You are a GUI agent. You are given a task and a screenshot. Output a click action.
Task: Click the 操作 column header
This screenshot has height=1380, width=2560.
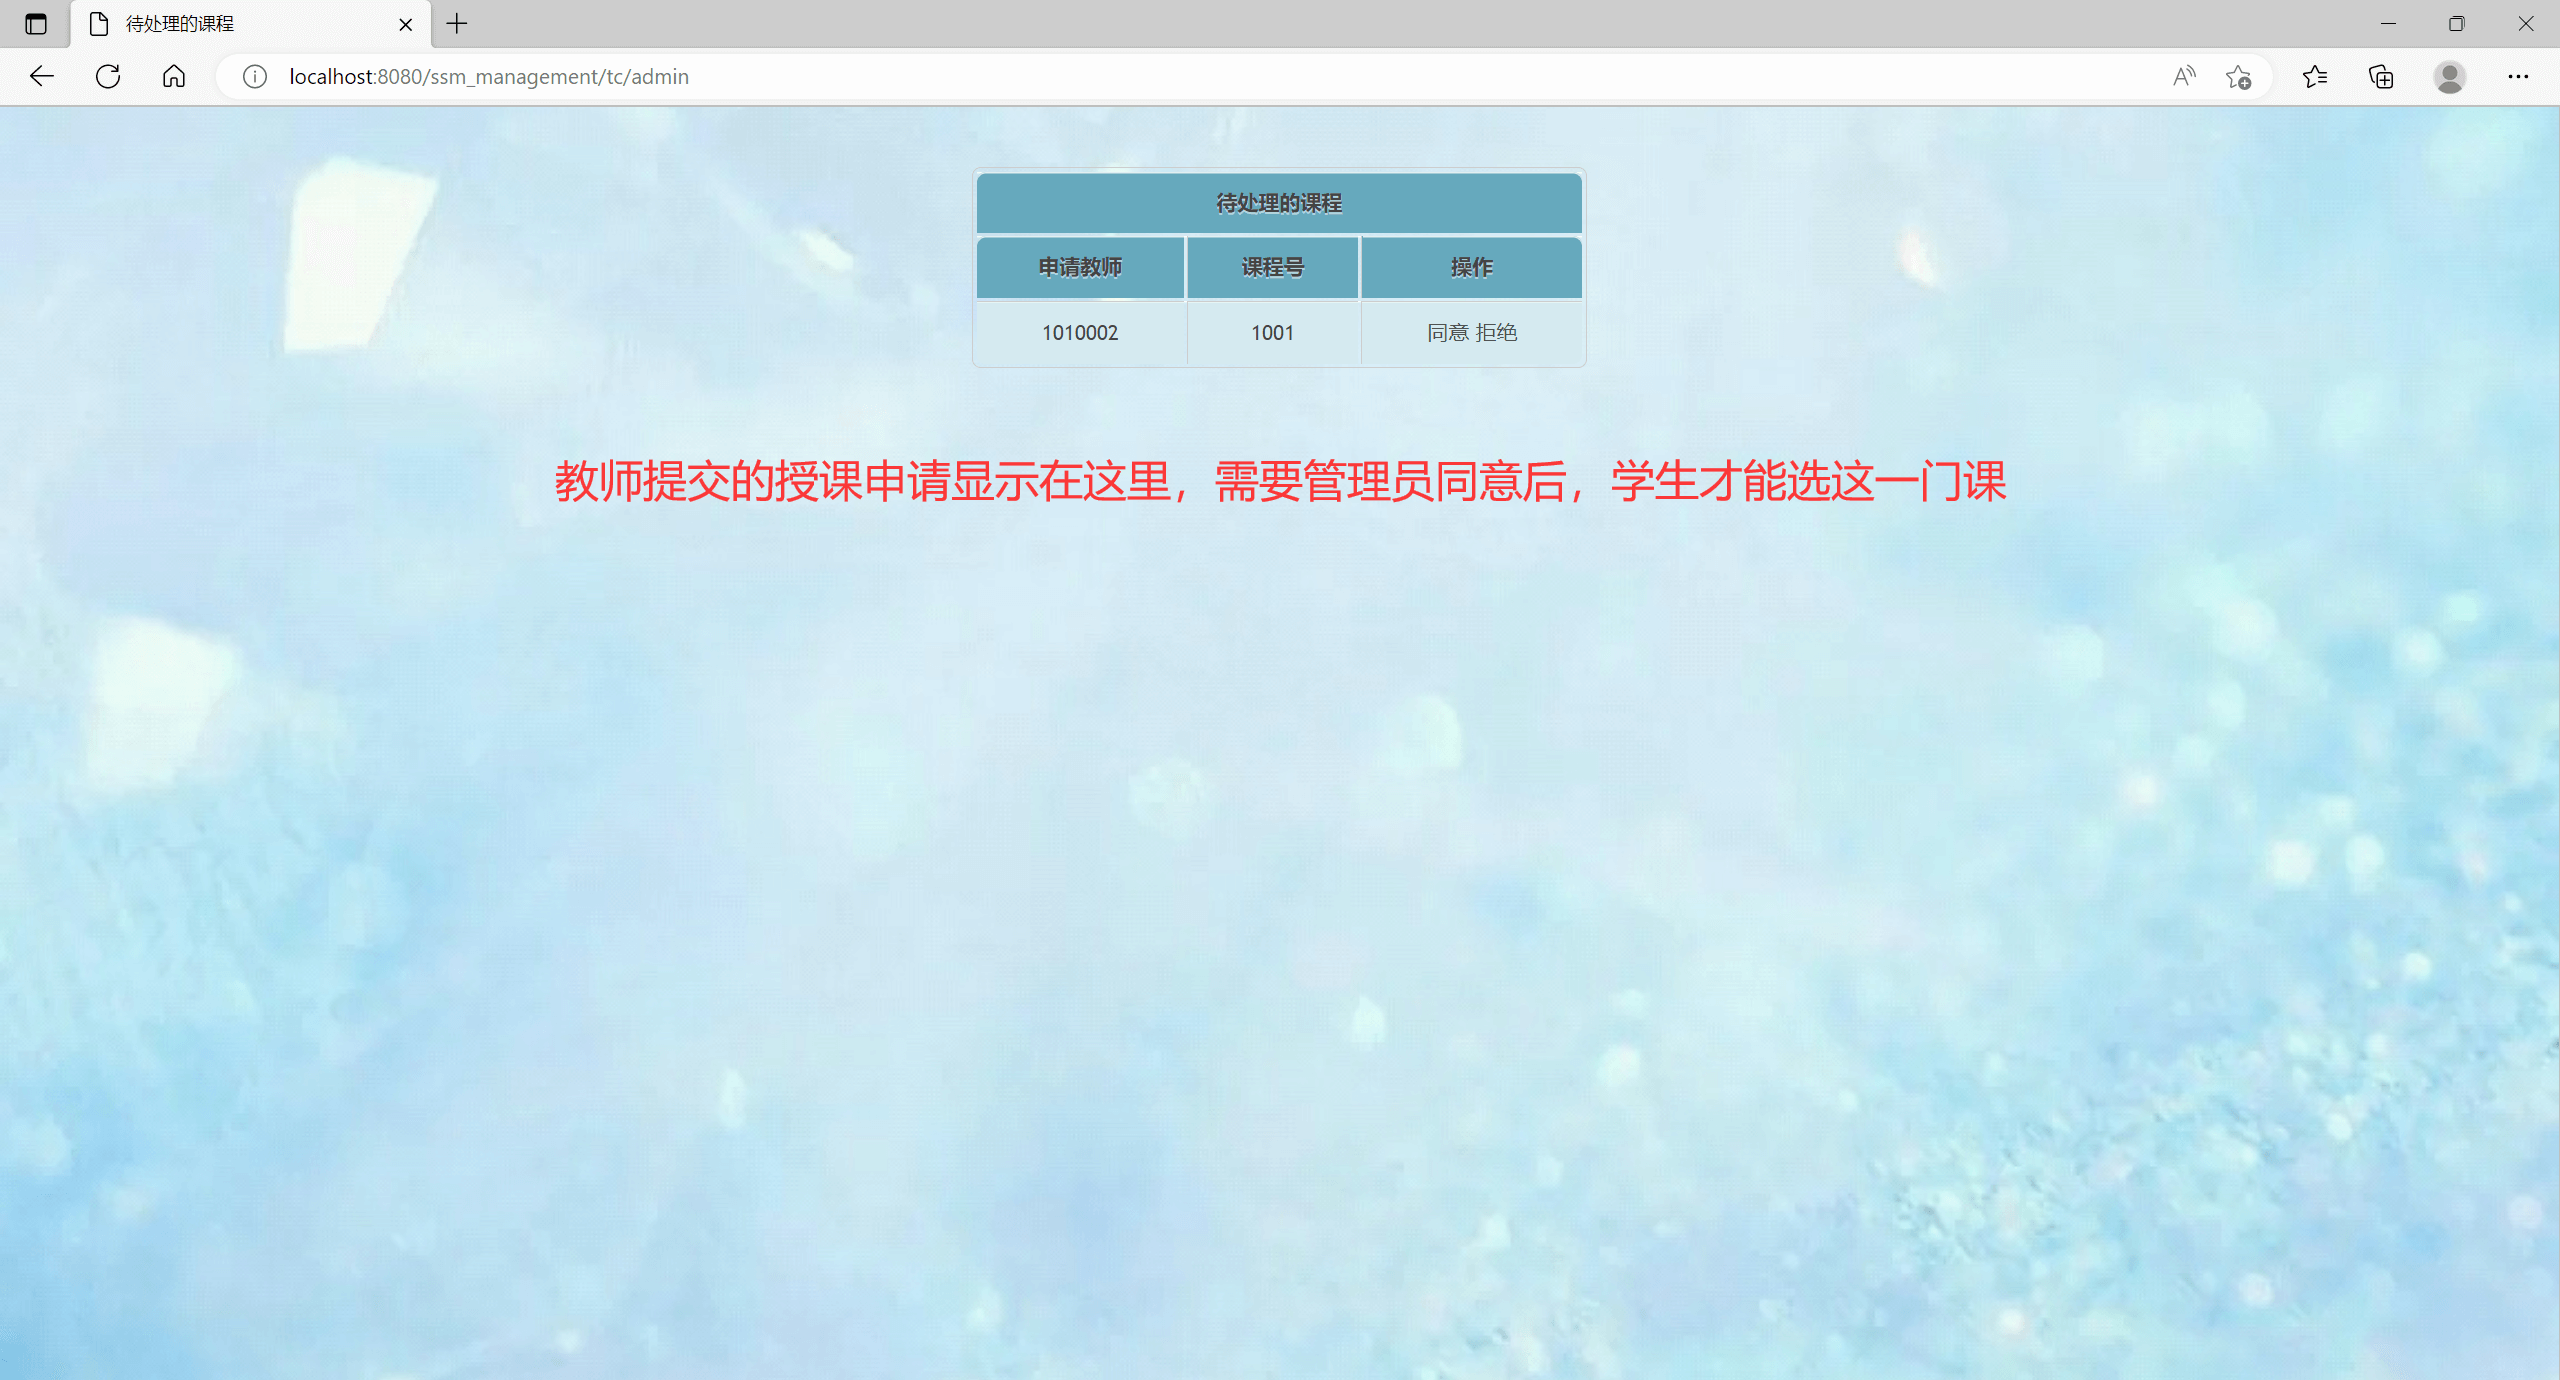(1471, 266)
